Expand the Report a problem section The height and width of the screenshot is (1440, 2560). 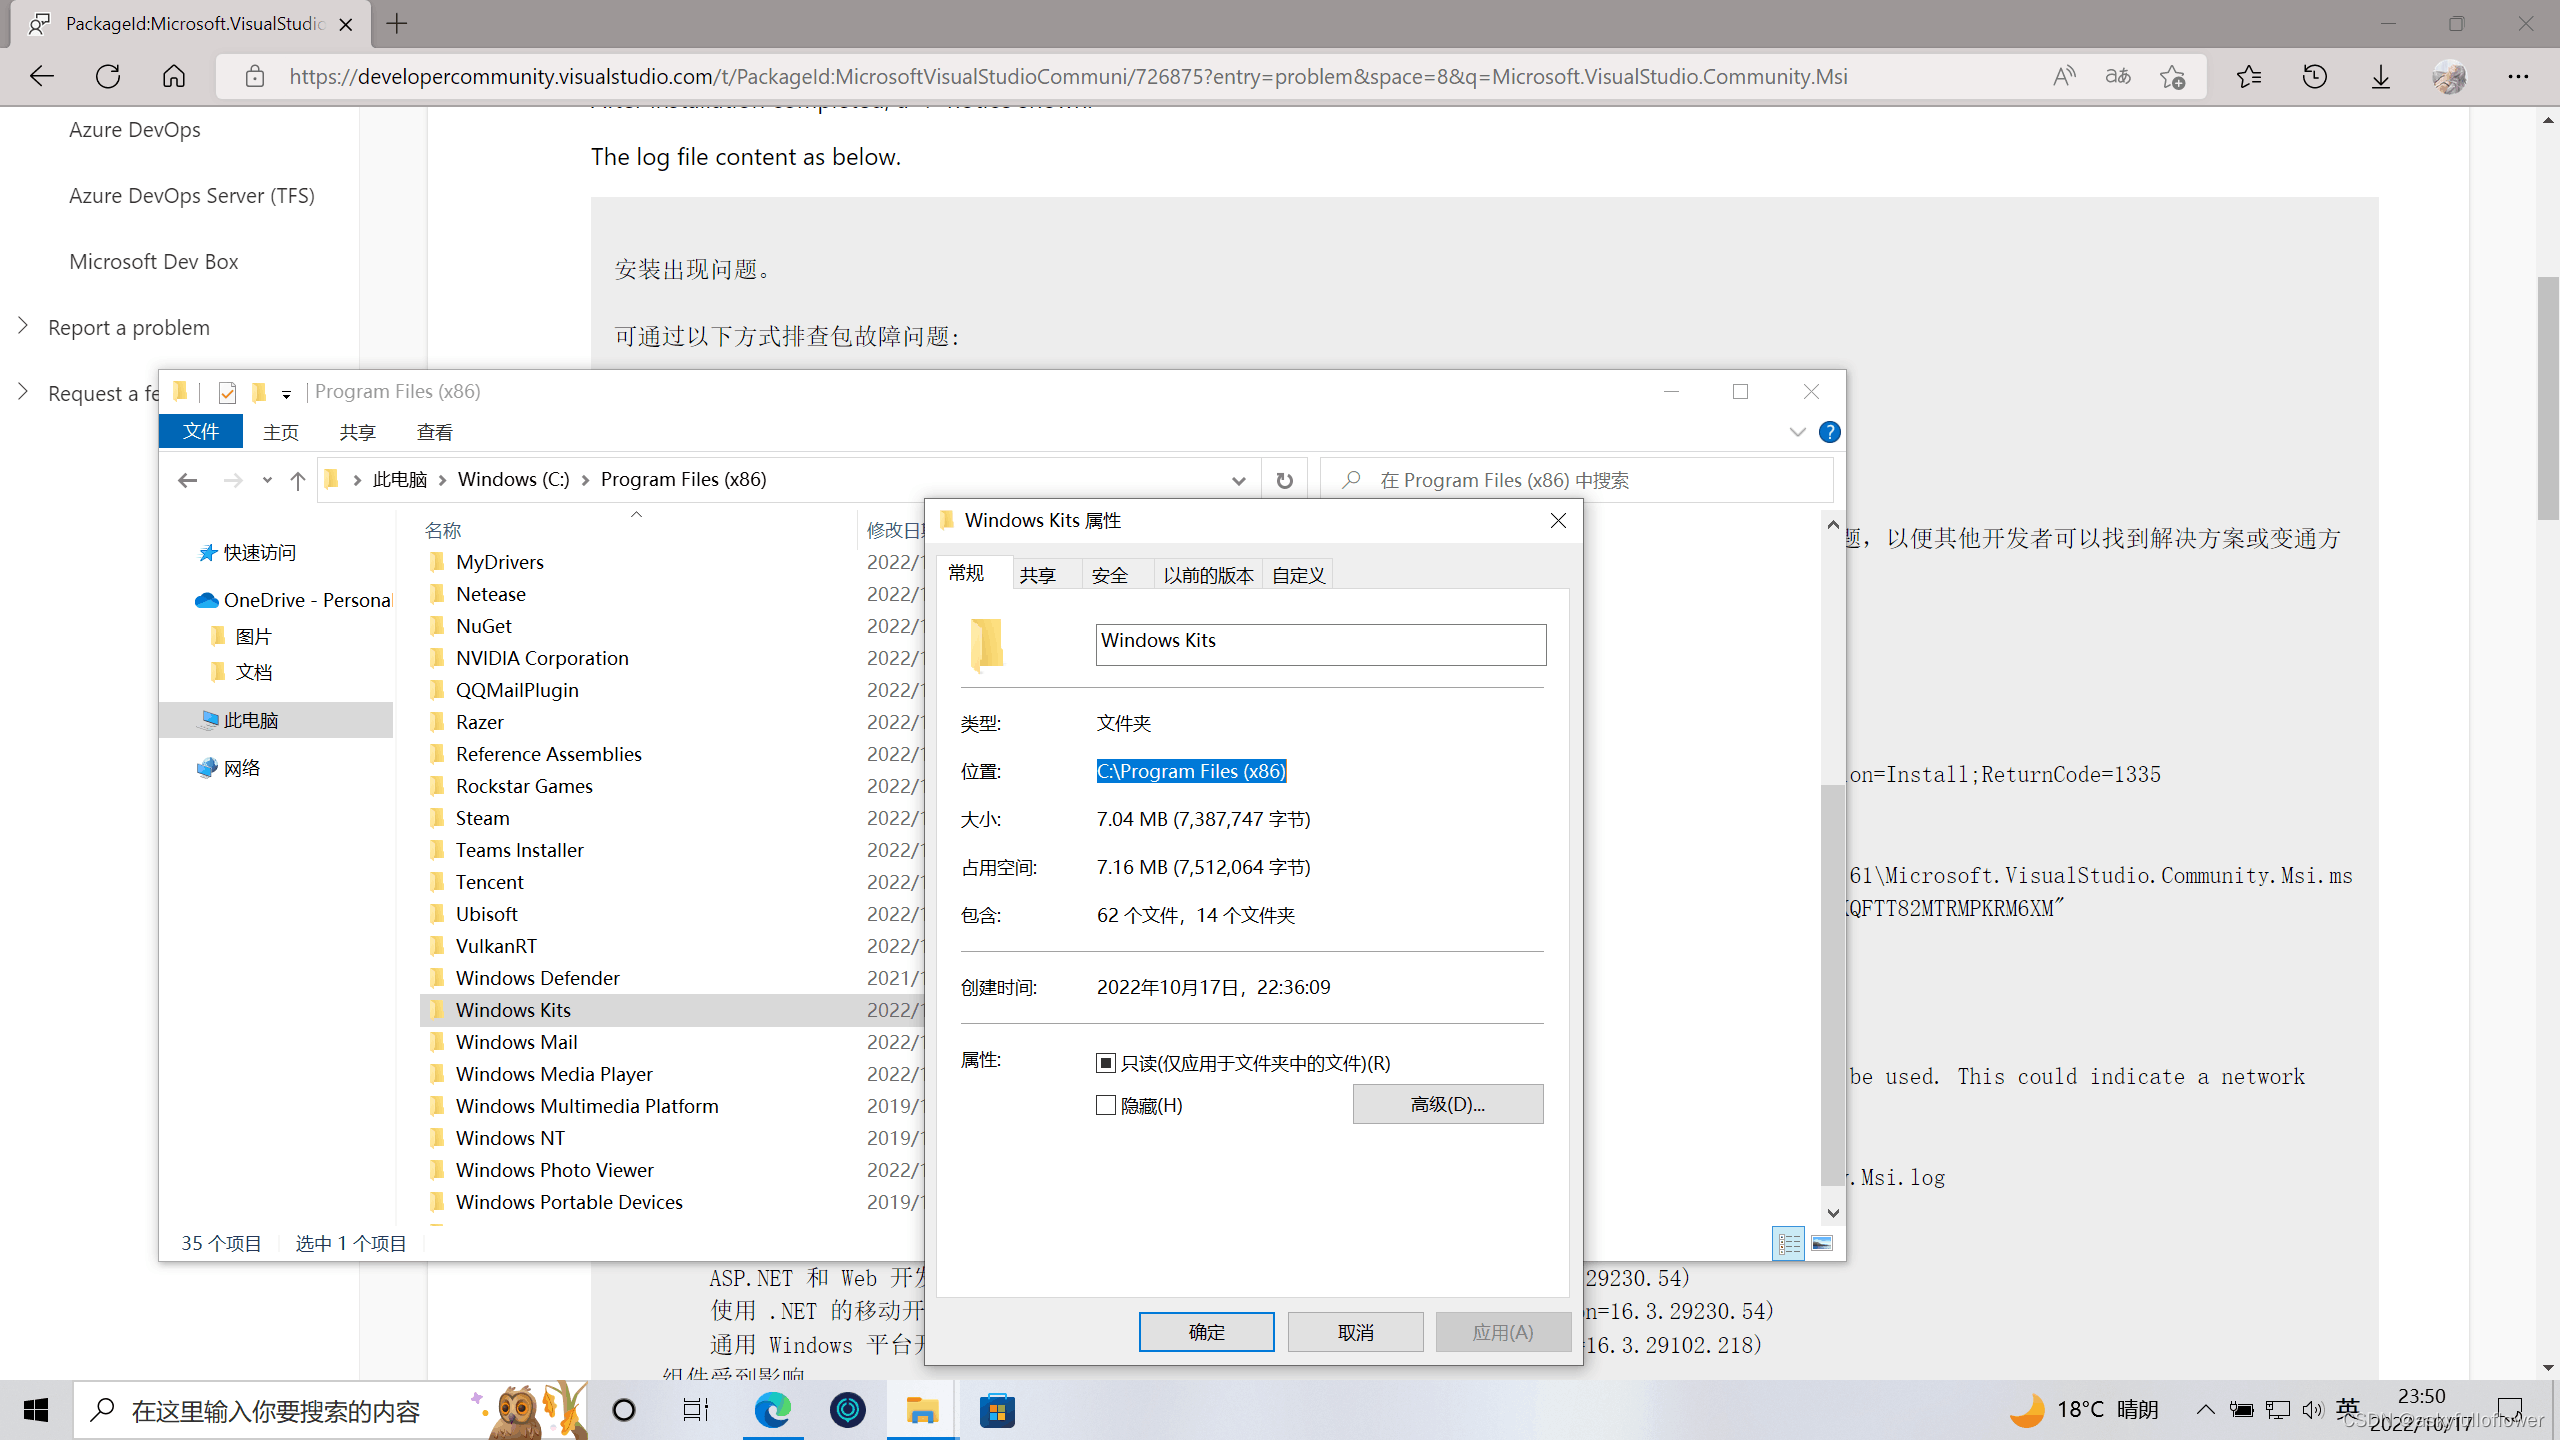click(x=23, y=326)
